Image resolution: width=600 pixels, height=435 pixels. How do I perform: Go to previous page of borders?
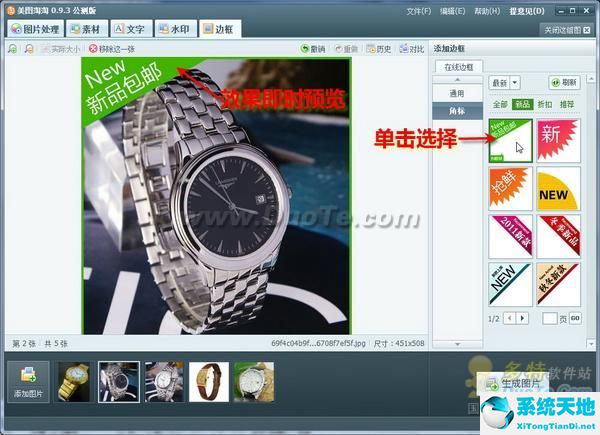point(509,318)
